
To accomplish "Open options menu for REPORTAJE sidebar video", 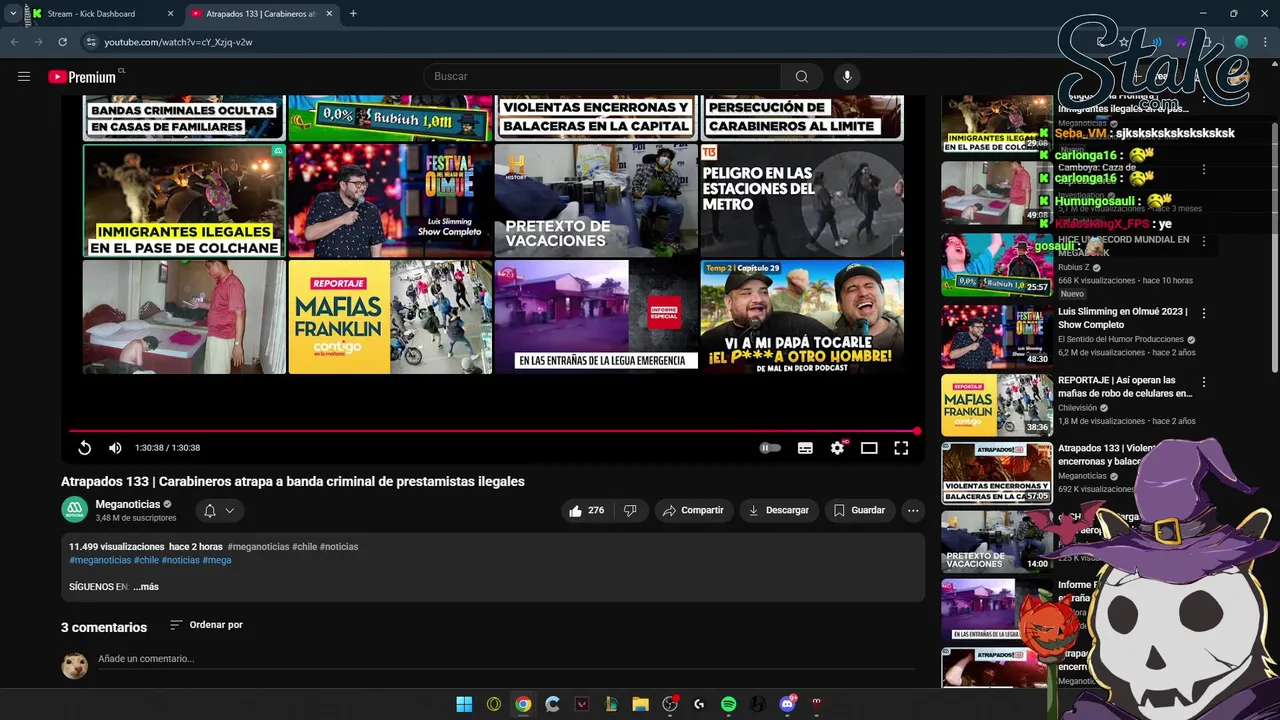I will click(1204, 382).
